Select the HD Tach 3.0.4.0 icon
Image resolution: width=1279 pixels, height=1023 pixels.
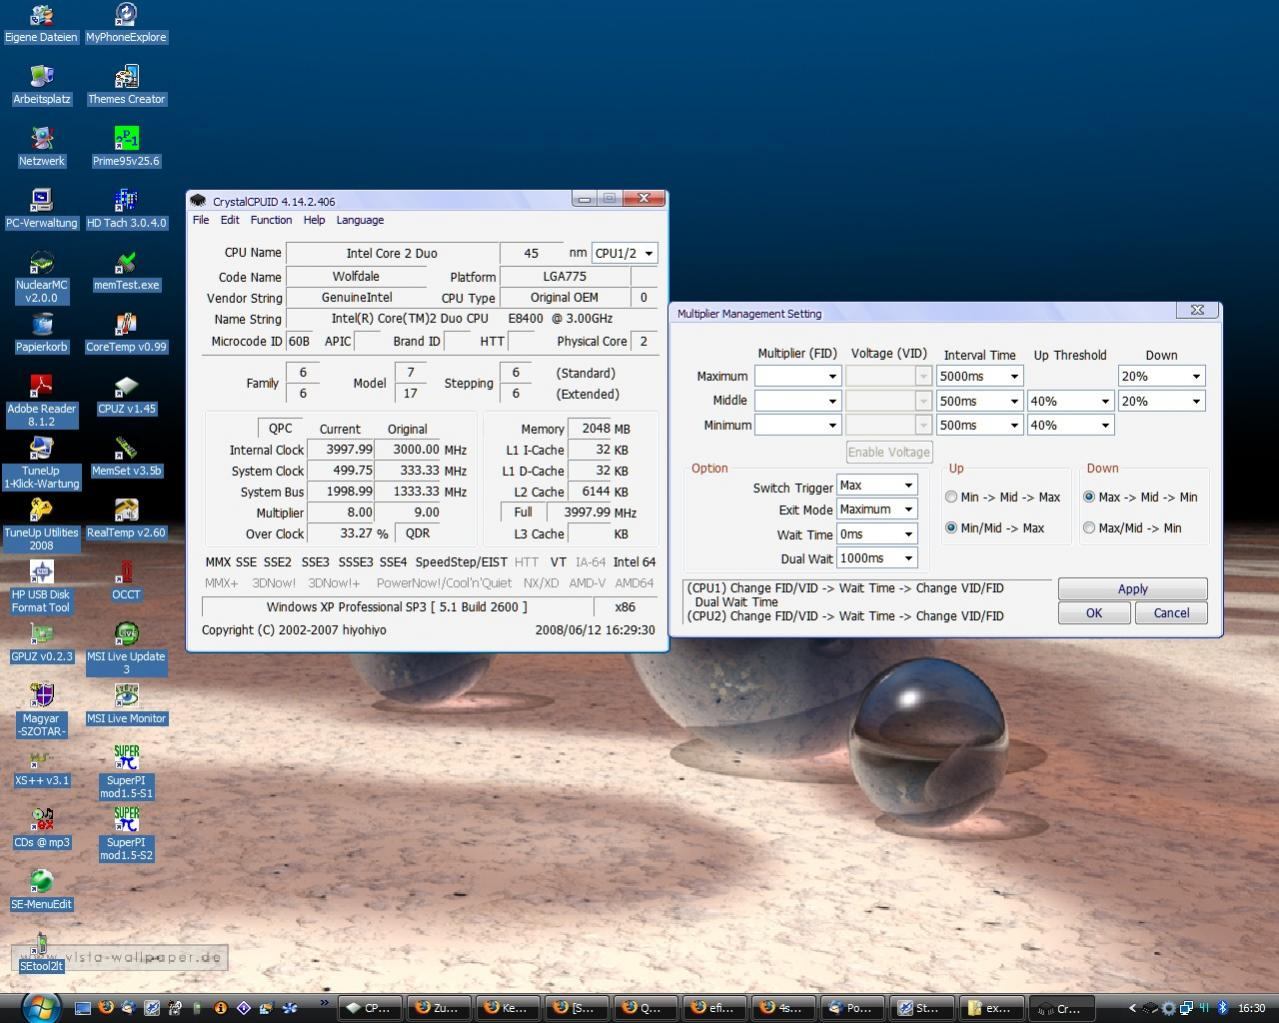tap(126, 210)
